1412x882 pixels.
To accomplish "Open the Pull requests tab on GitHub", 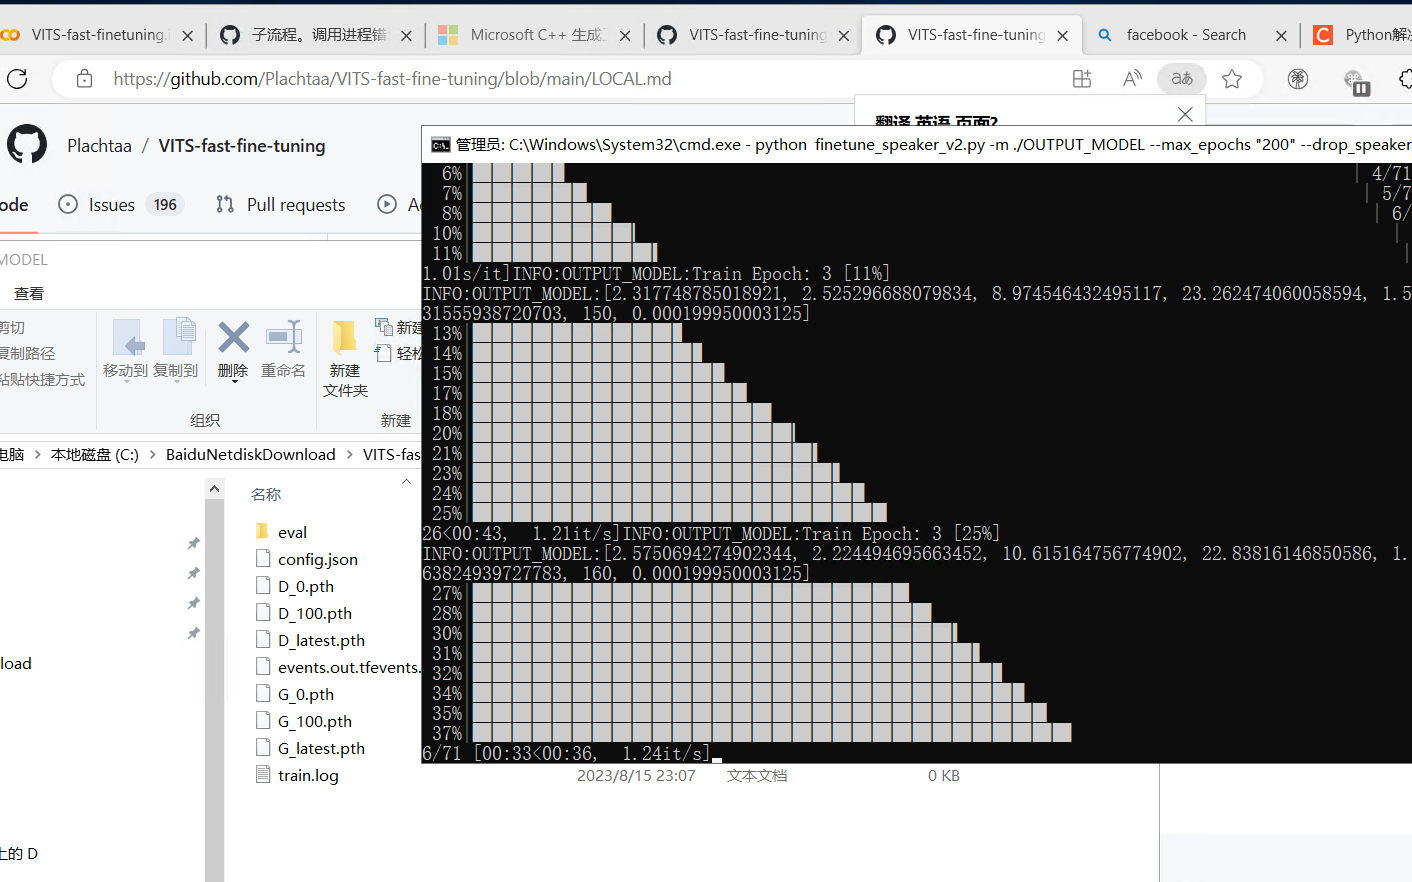I will [281, 204].
